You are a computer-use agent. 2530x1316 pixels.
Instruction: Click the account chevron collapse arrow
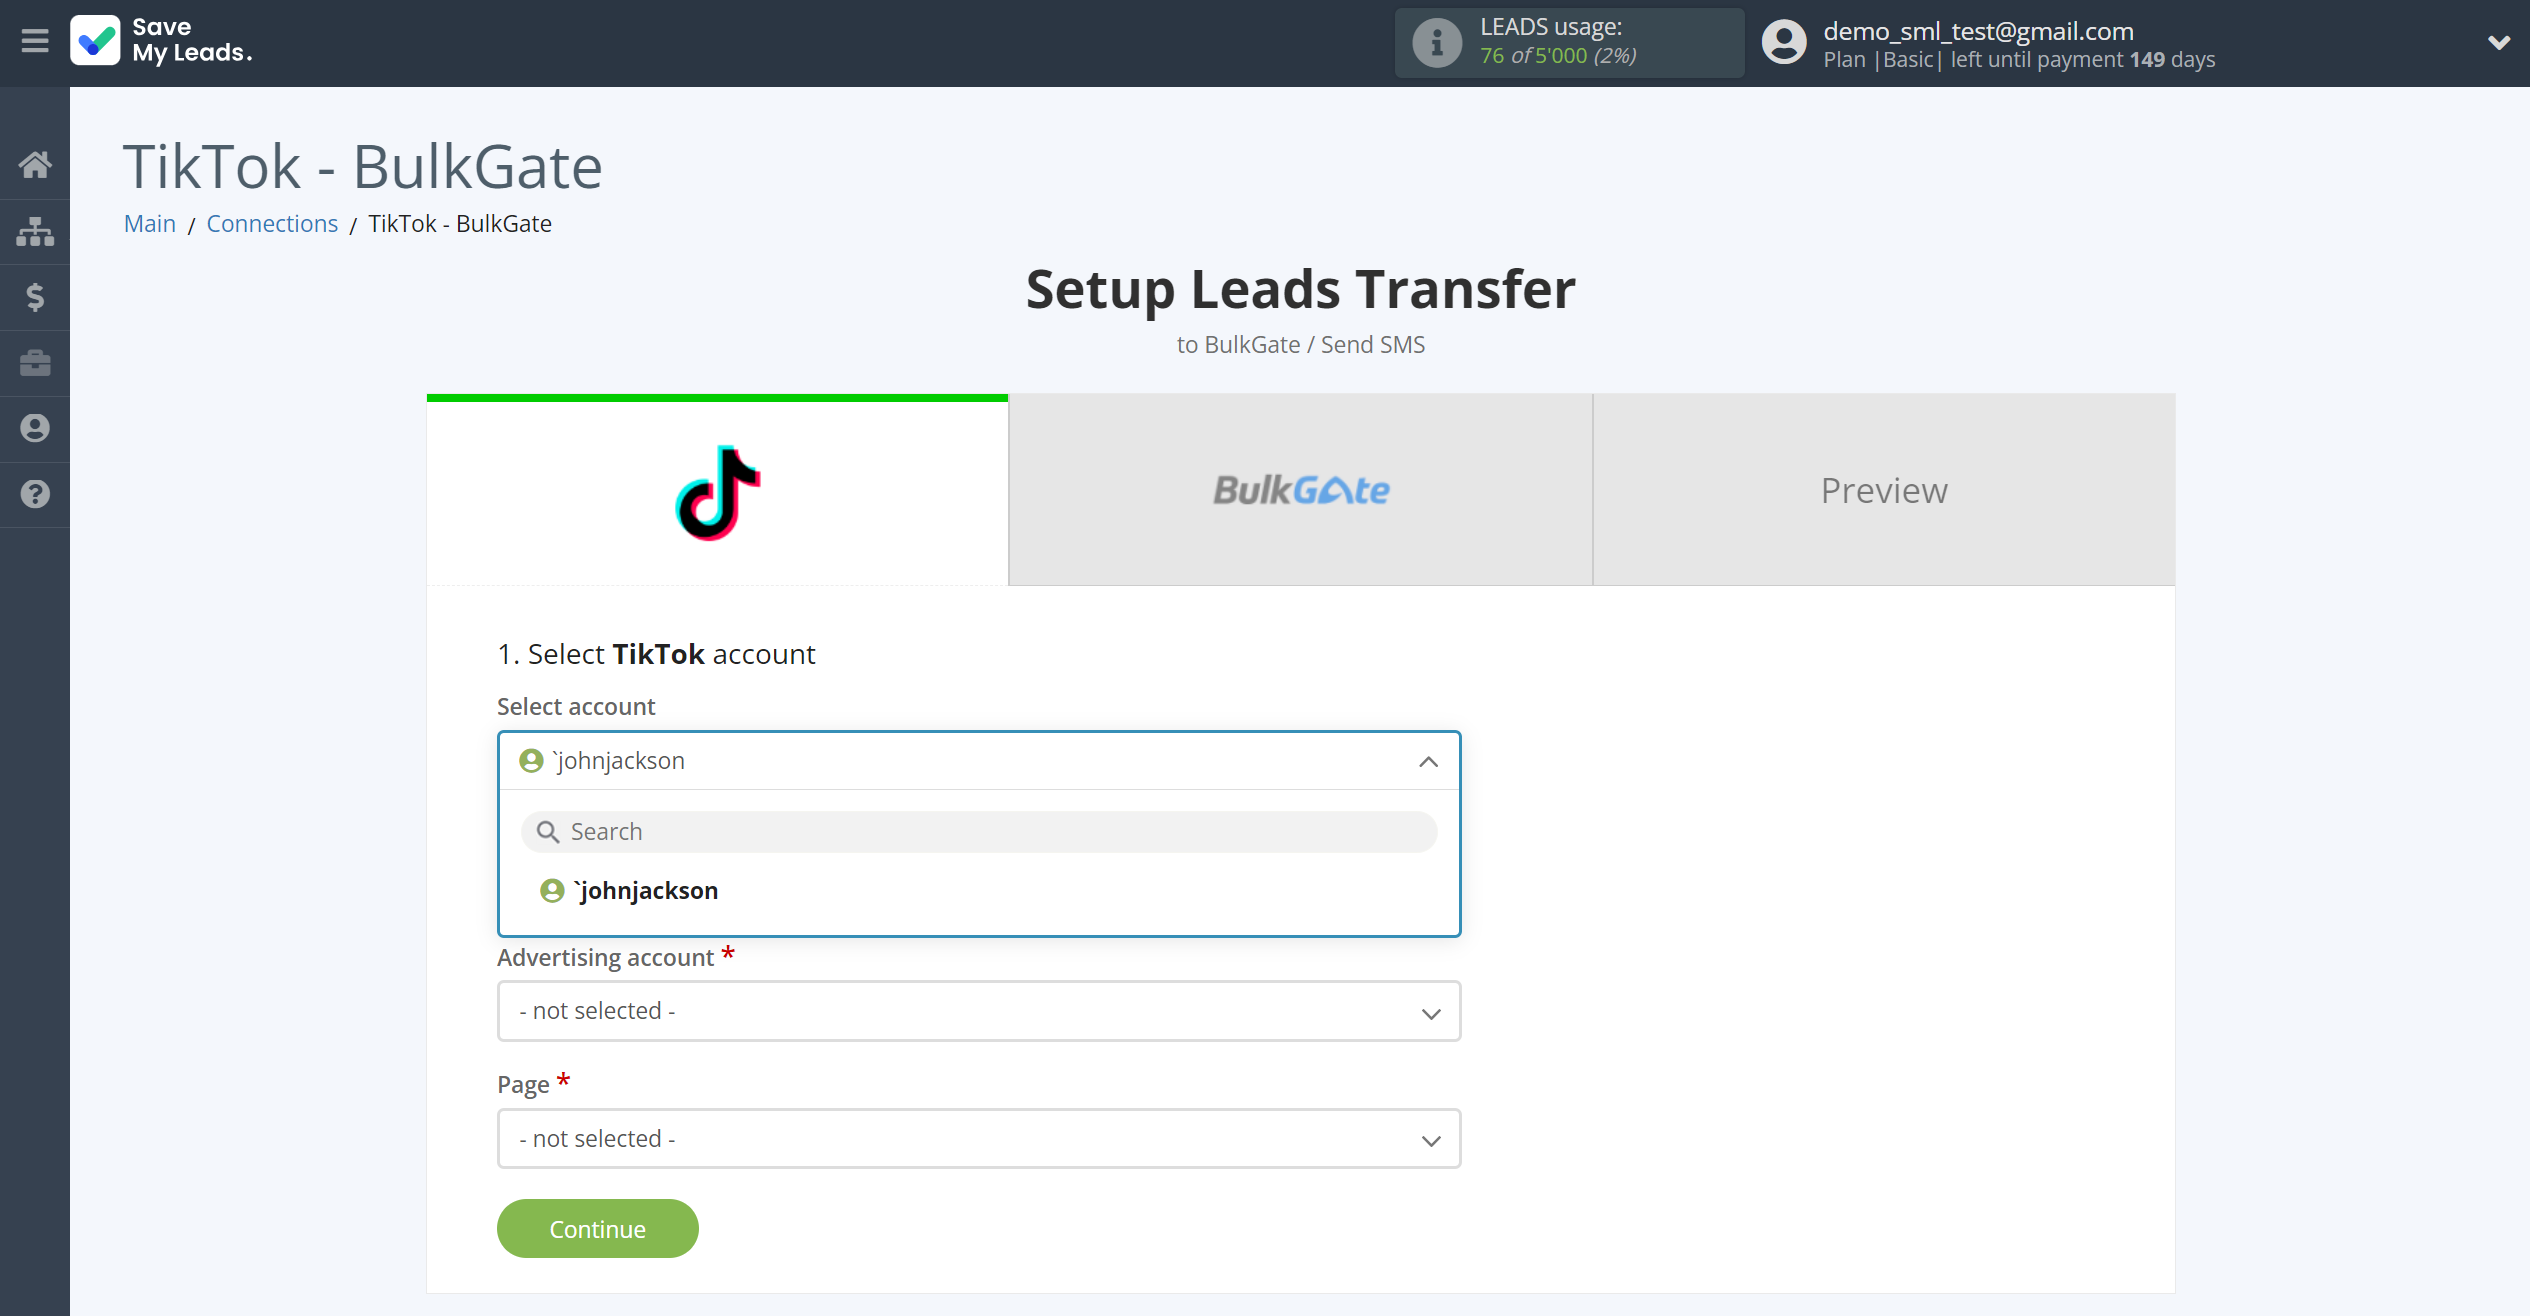click(x=1427, y=762)
